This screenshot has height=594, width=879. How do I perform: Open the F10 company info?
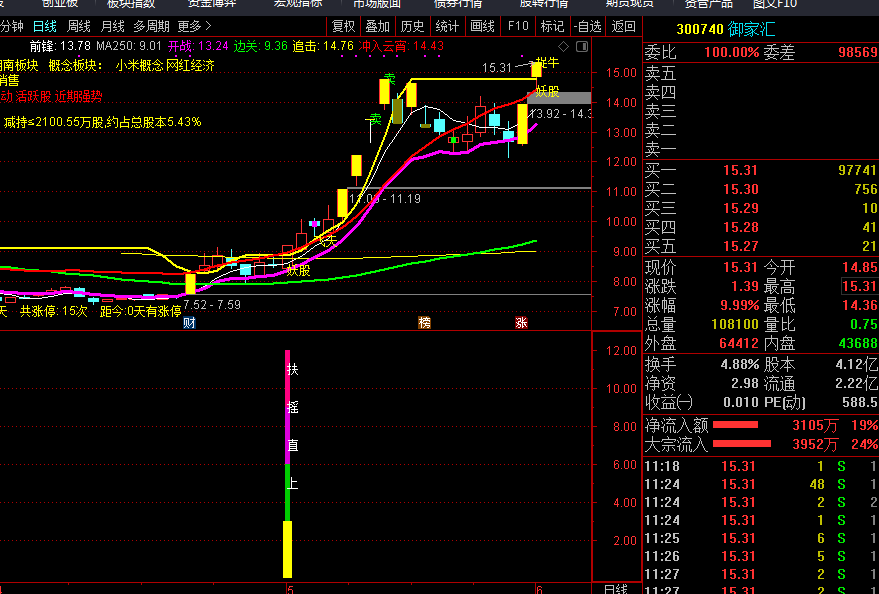(517, 26)
